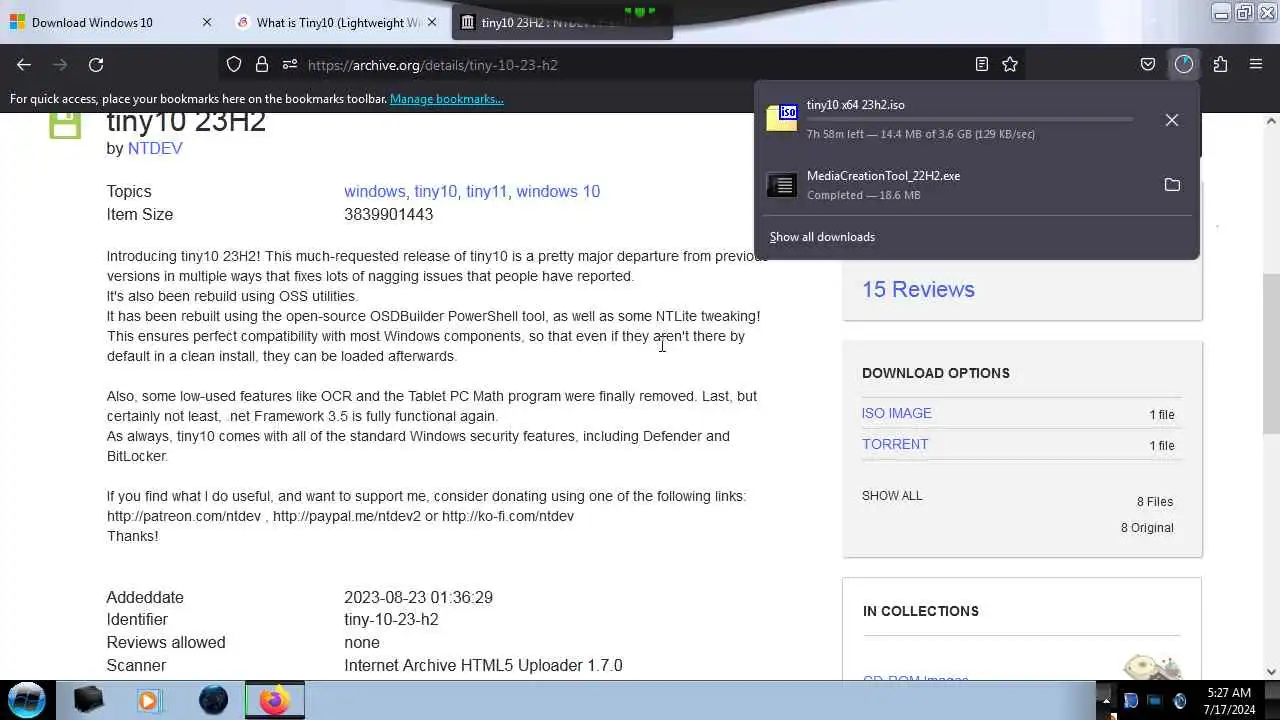
Task: Open NTDEV author link
Action: [155, 148]
